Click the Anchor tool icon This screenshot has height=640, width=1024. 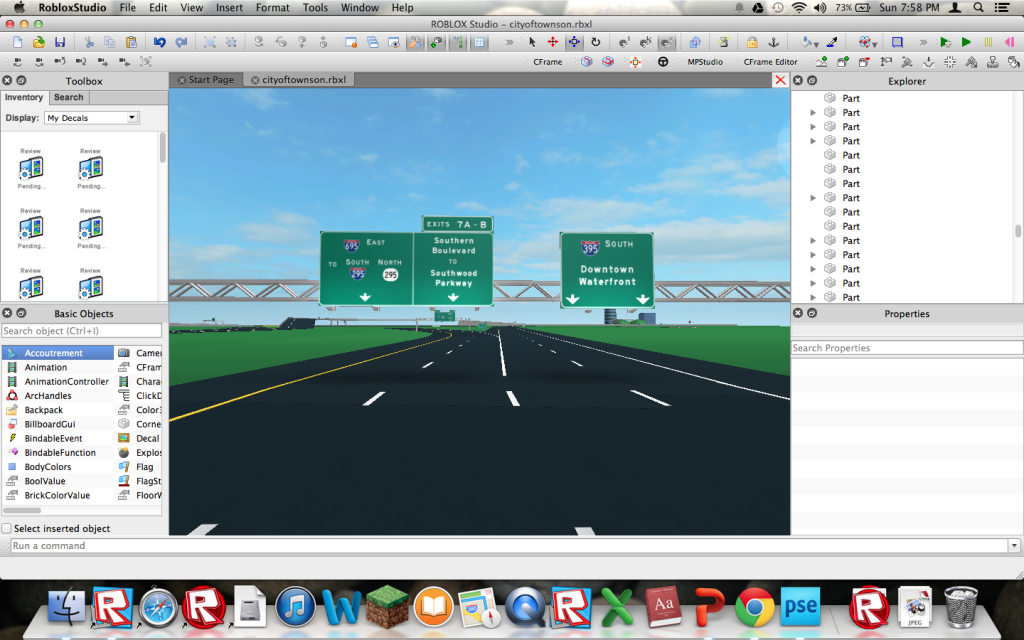click(x=773, y=42)
